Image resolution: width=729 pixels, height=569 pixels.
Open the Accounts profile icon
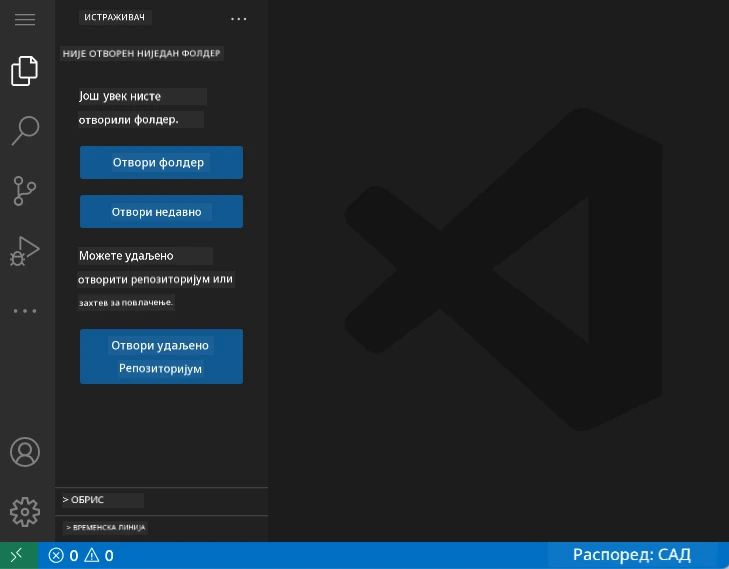point(25,452)
